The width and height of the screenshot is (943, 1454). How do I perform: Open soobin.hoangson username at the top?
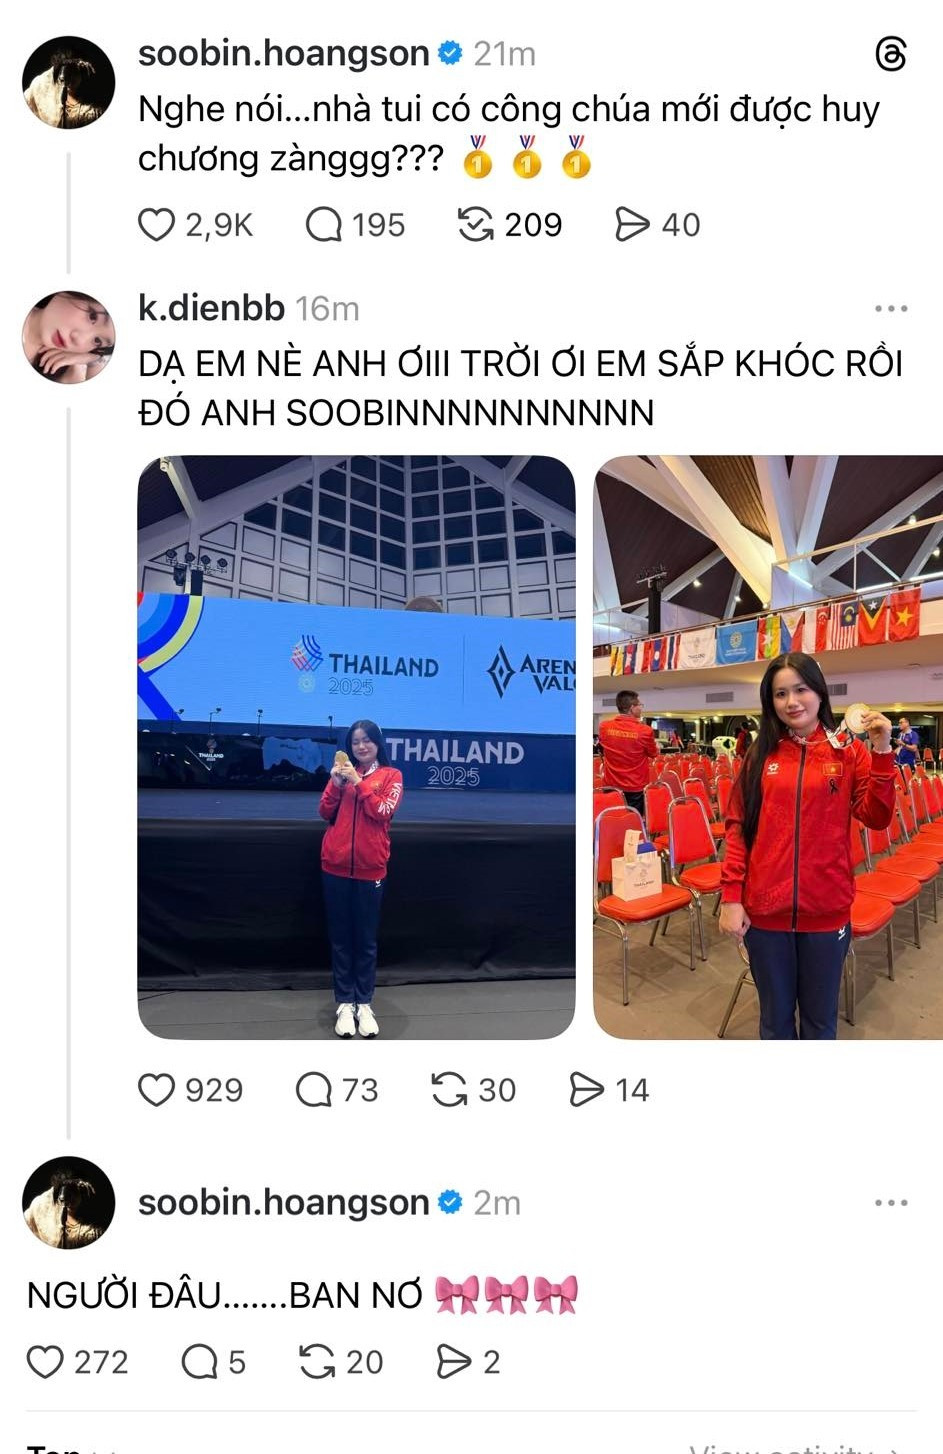coord(284,53)
